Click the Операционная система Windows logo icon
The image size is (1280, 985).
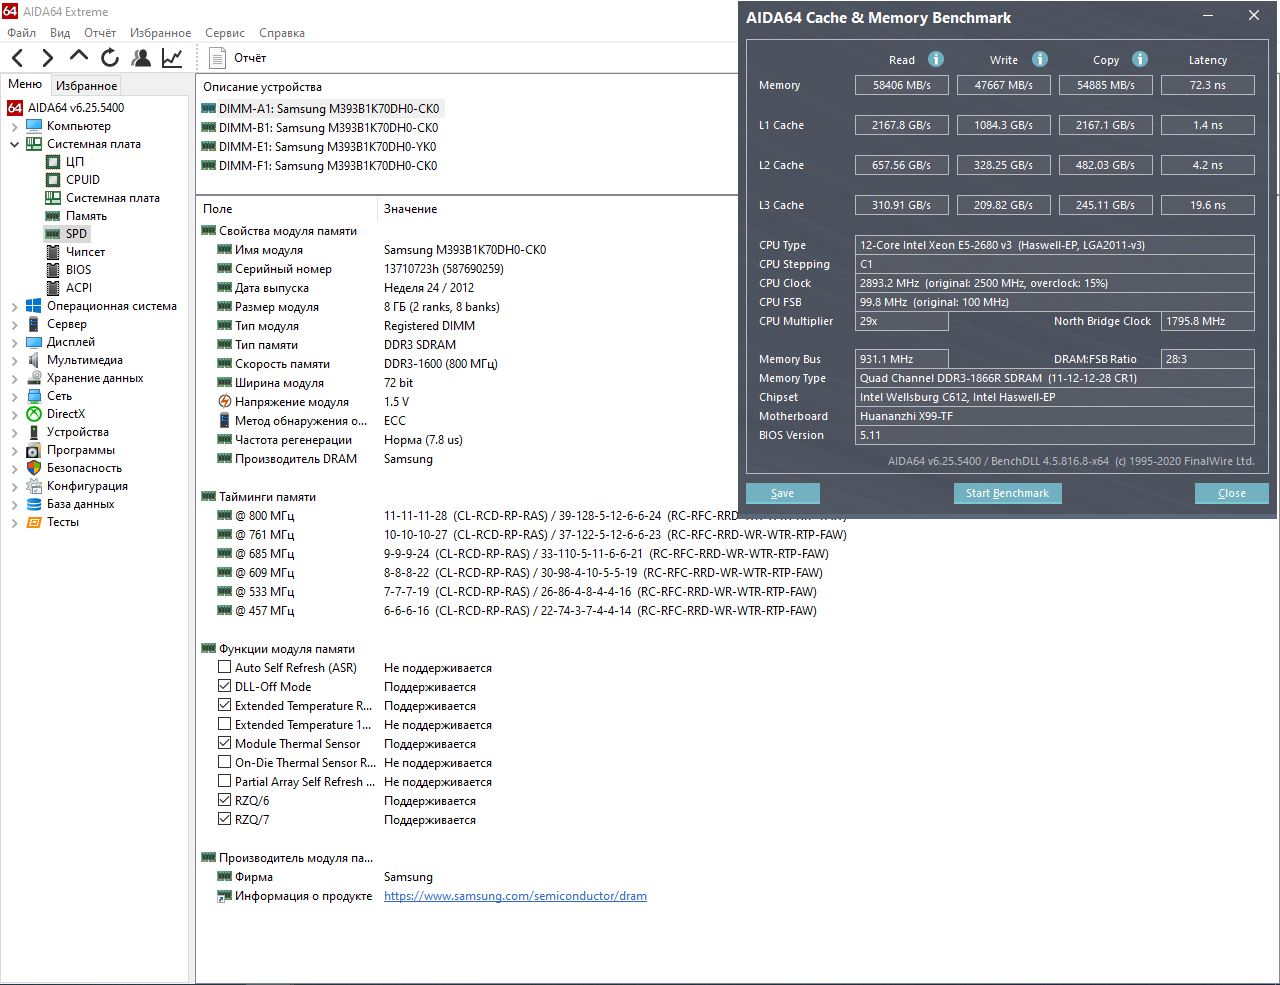click(x=34, y=306)
